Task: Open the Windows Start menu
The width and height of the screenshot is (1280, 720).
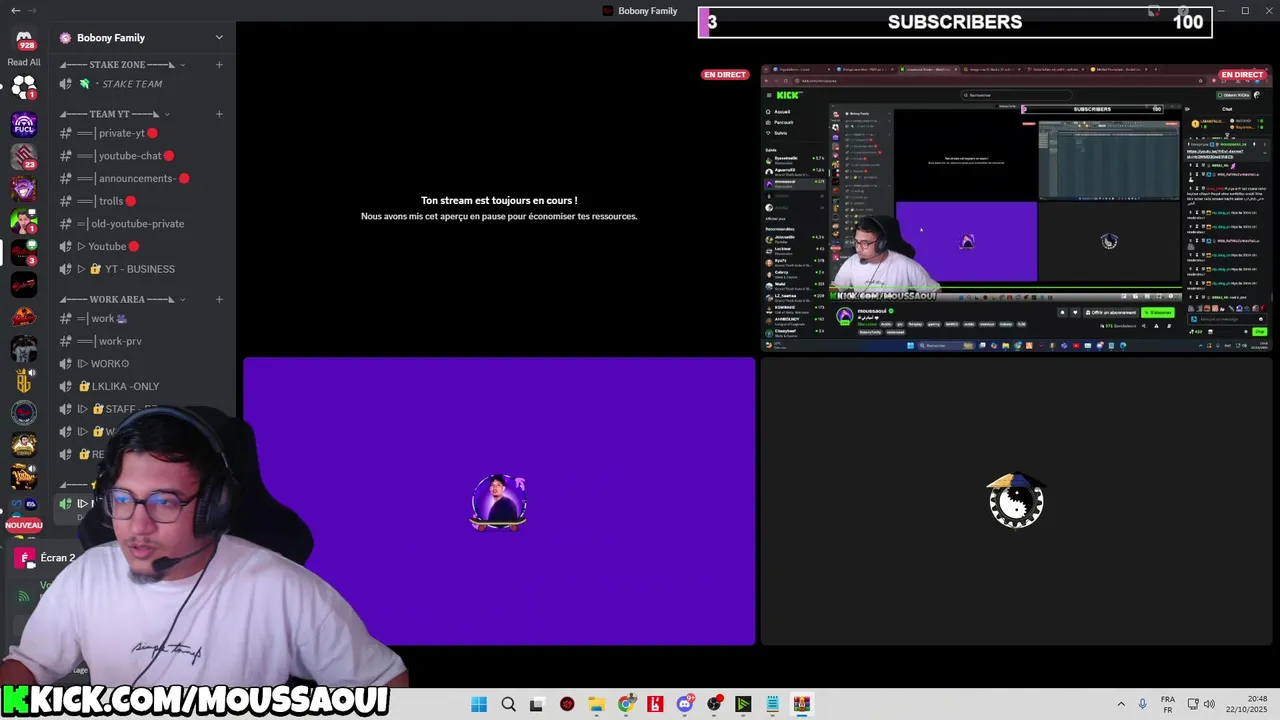Action: [x=479, y=704]
